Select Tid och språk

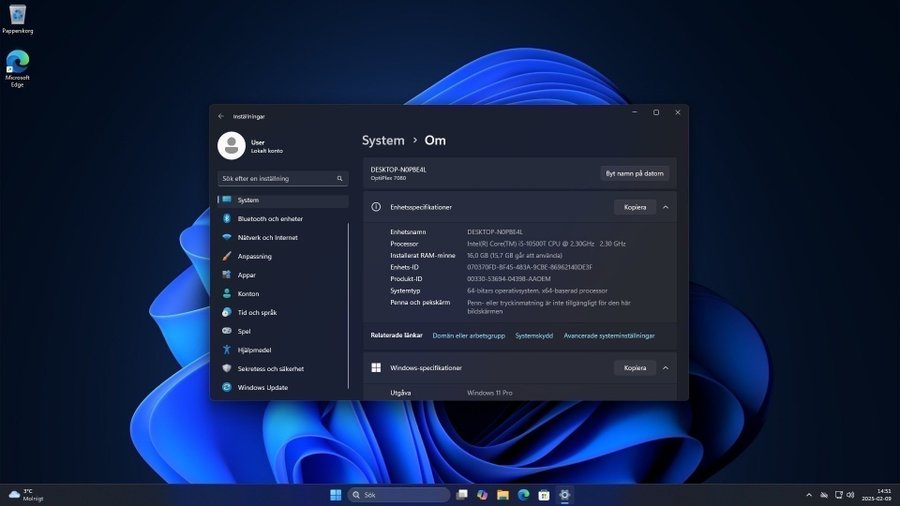(255, 312)
